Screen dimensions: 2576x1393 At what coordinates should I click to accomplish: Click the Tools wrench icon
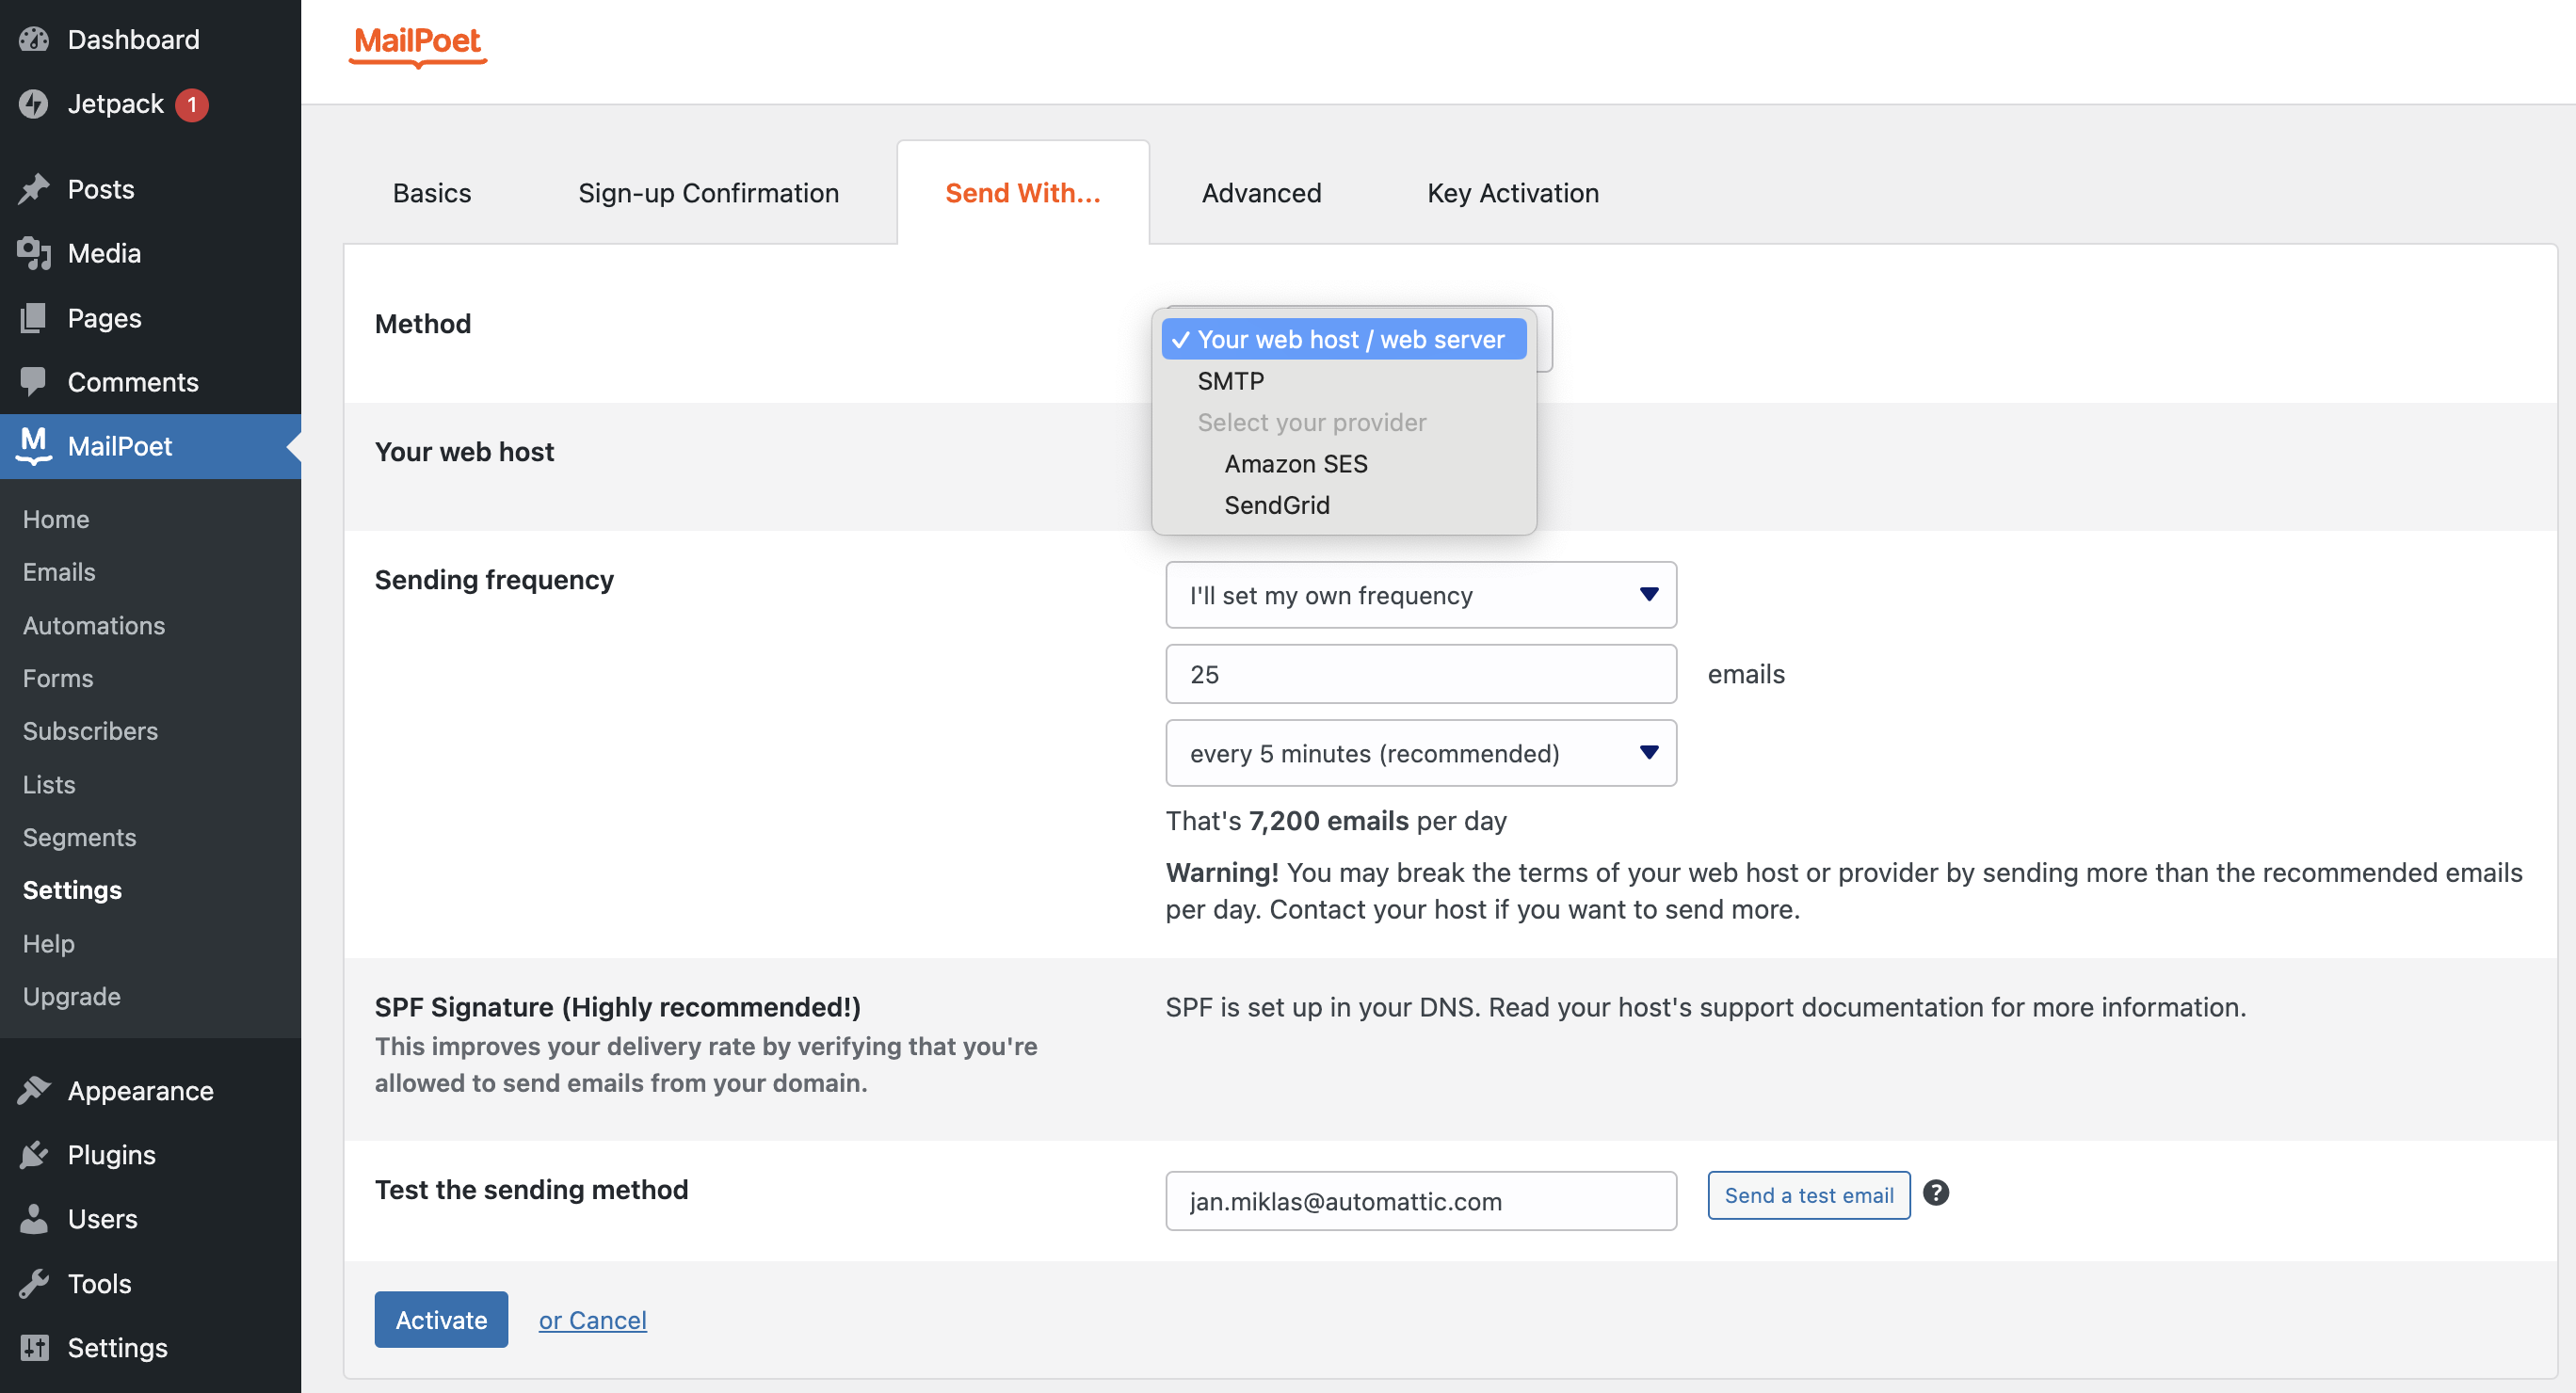[x=34, y=1283]
